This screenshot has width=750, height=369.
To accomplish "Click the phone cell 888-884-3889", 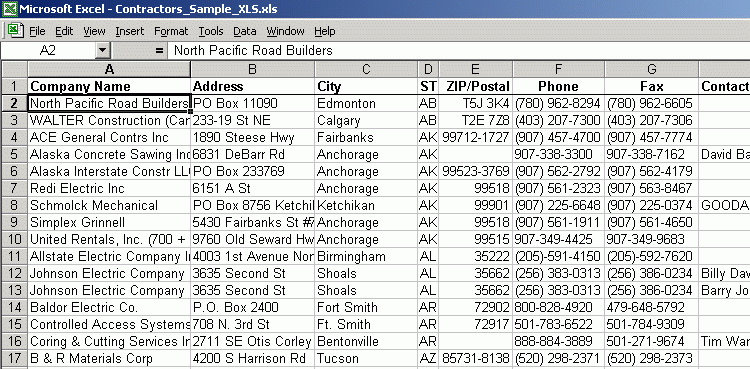I will click(x=558, y=341).
